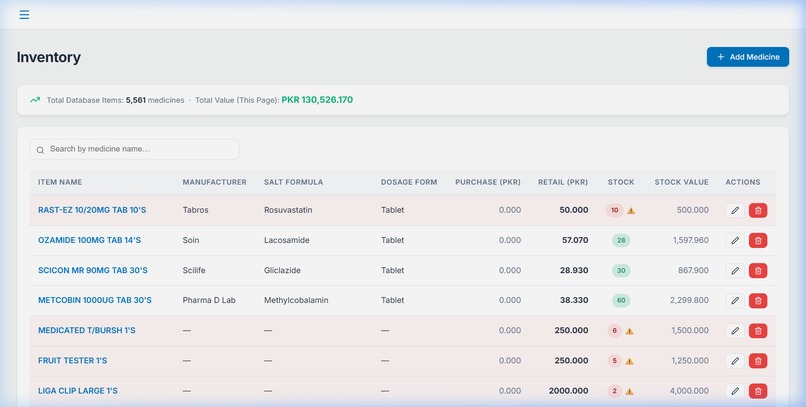This screenshot has width=806, height=407.
Task: Click the Lacosamide salt formula cell
Action: 287,240
